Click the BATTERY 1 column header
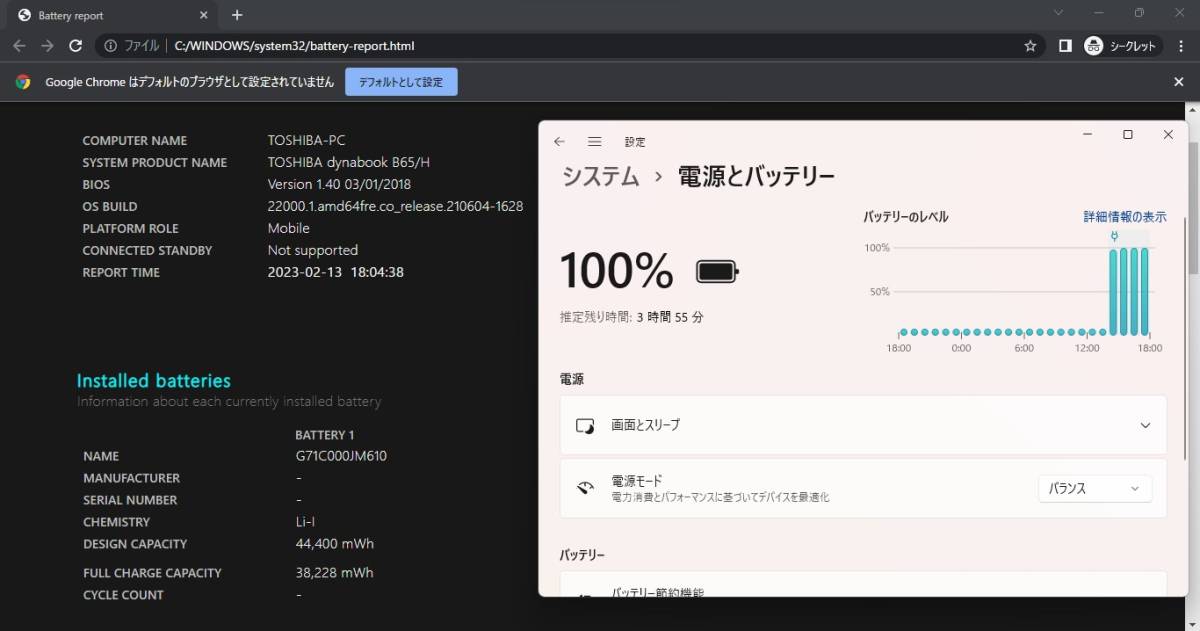The height and width of the screenshot is (631, 1200). pos(325,435)
